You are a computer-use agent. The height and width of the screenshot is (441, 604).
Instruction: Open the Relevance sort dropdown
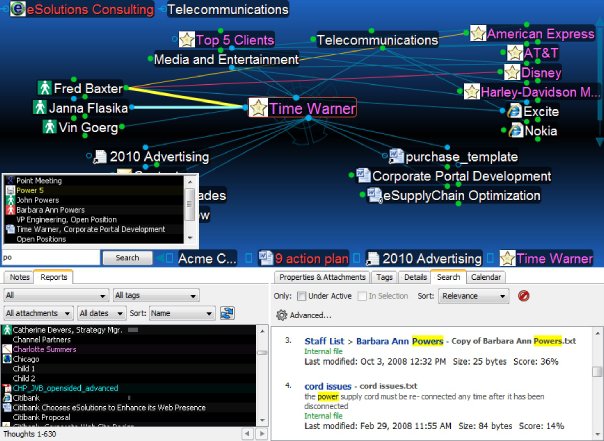click(x=473, y=296)
